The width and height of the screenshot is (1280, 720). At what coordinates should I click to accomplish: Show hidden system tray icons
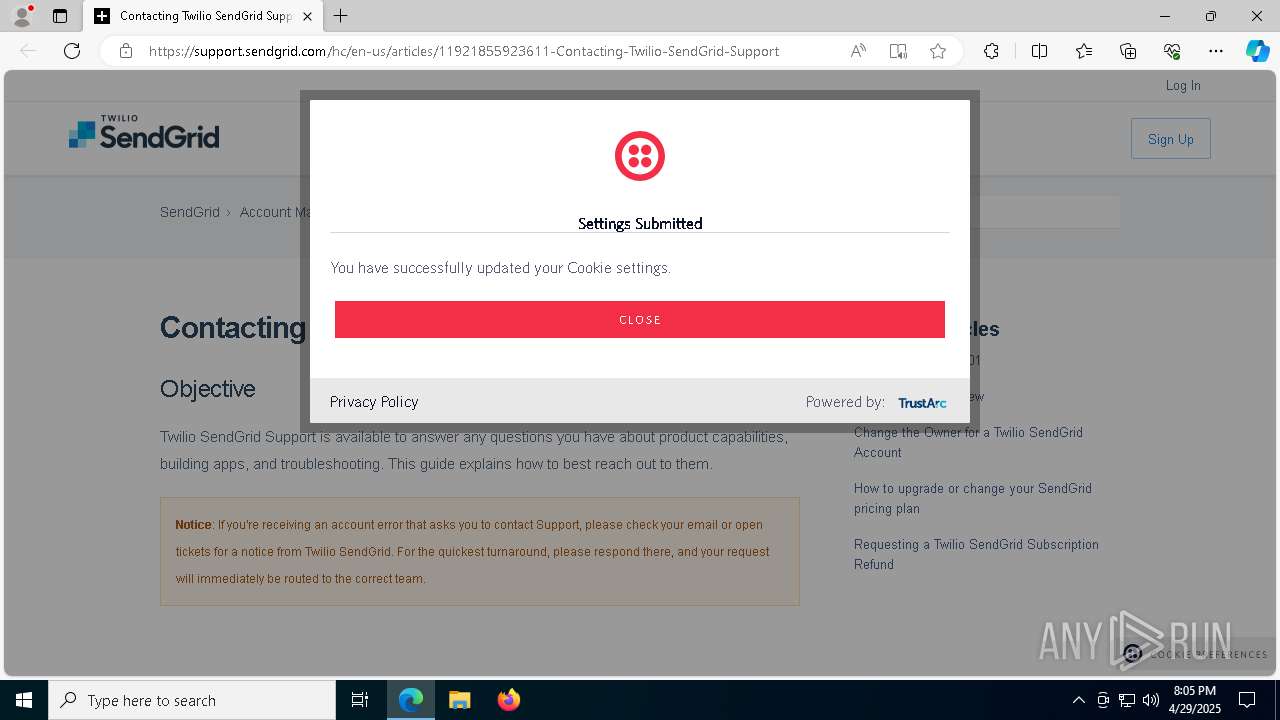[1078, 700]
